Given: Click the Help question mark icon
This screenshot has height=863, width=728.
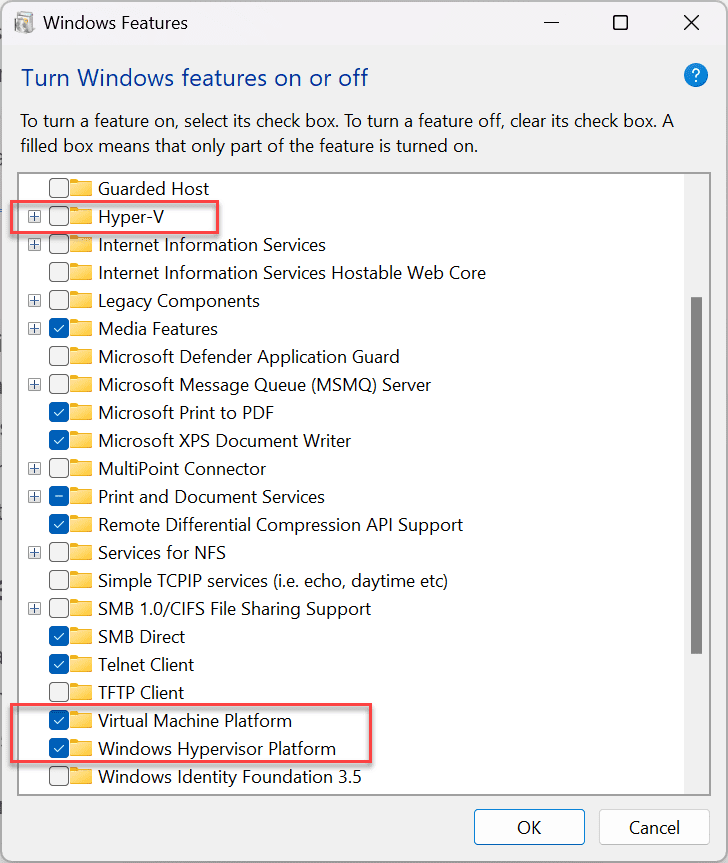Looking at the screenshot, I should (x=696, y=75).
